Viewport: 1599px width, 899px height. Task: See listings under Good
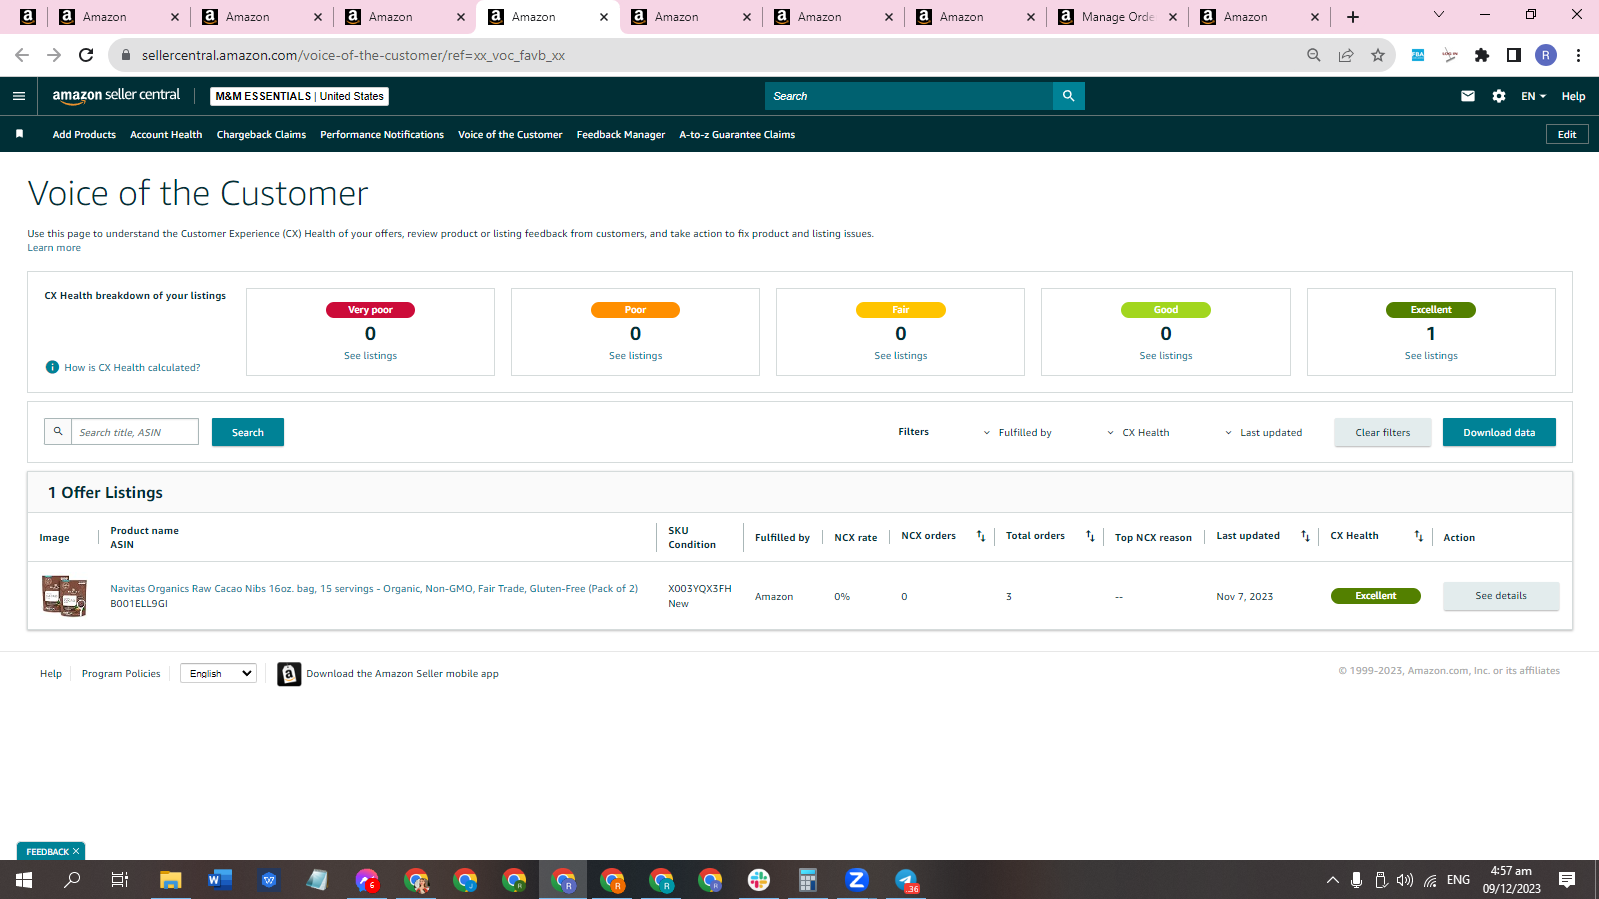pos(1166,356)
